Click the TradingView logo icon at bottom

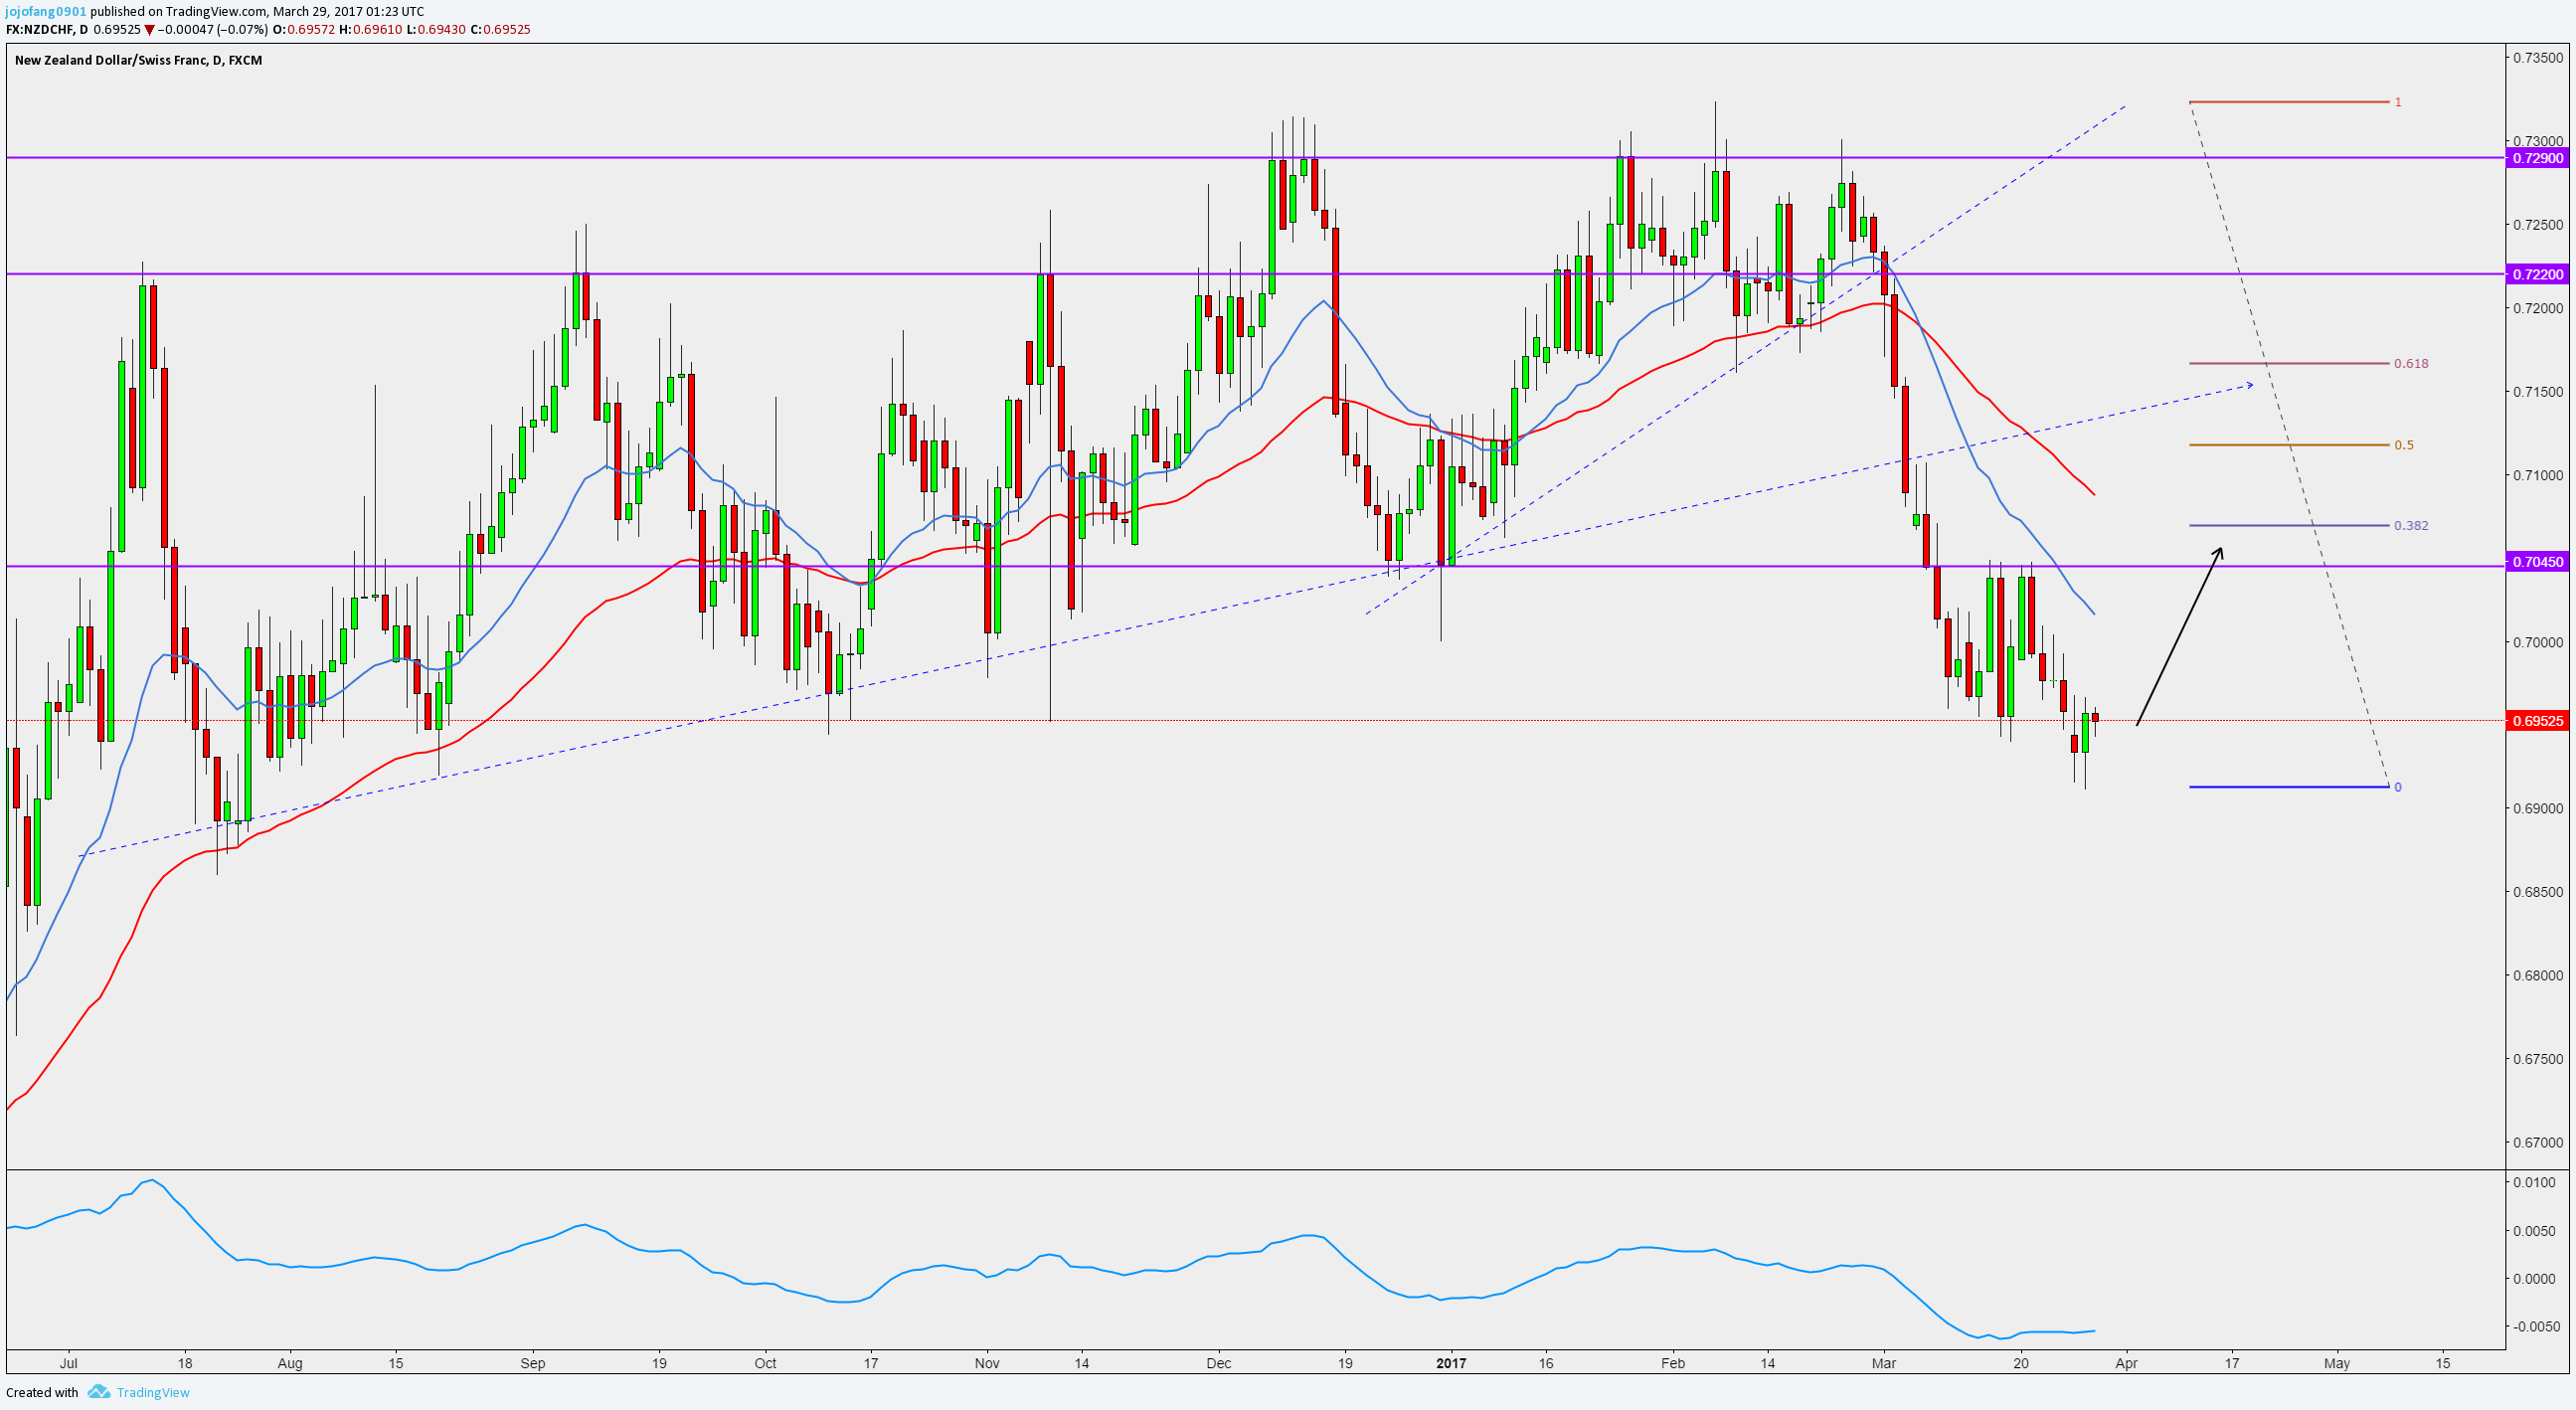coord(98,1392)
